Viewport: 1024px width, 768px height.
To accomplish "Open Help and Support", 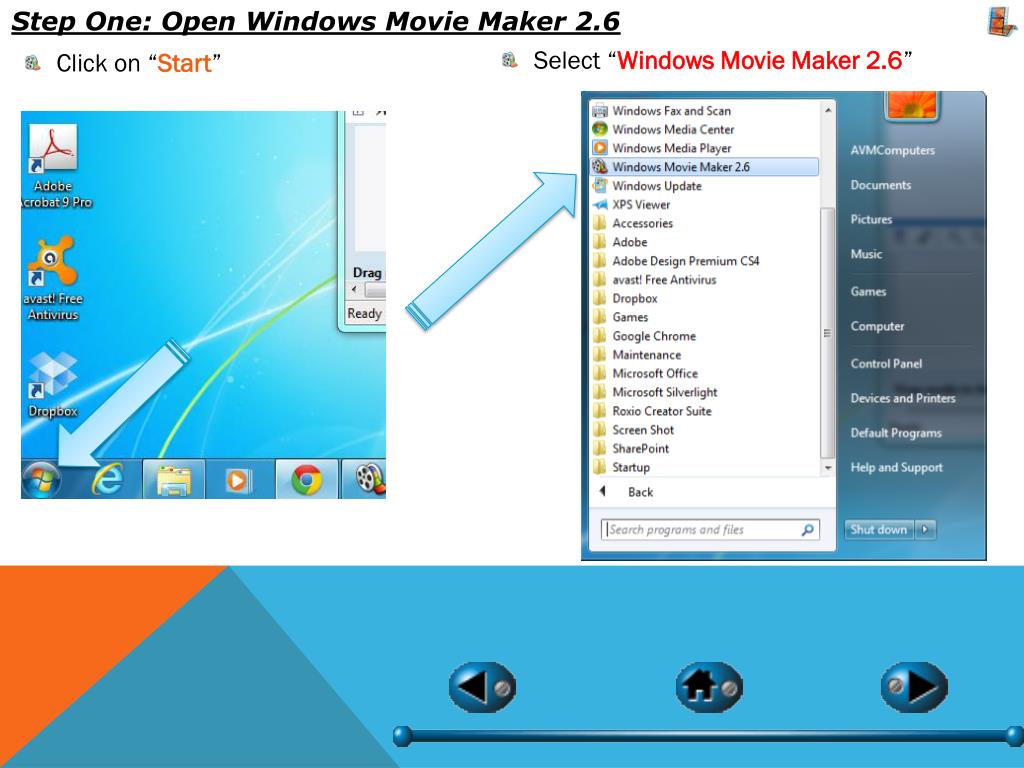I will [x=897, y=468].
